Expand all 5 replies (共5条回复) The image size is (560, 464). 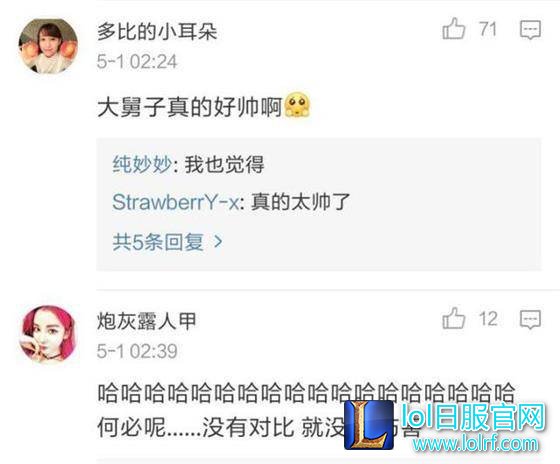click(x=168, y=242)
